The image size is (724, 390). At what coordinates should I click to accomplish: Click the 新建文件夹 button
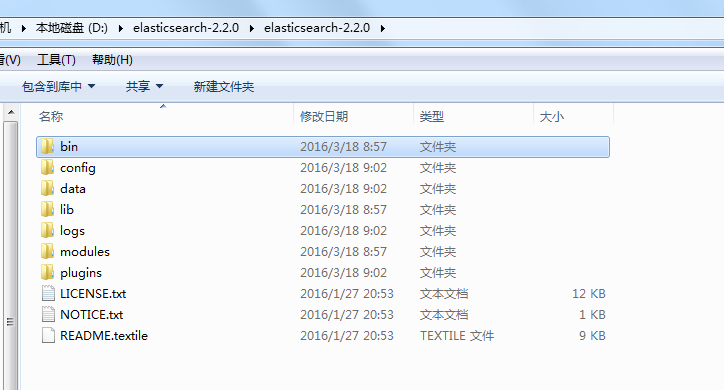click(224, 86)
